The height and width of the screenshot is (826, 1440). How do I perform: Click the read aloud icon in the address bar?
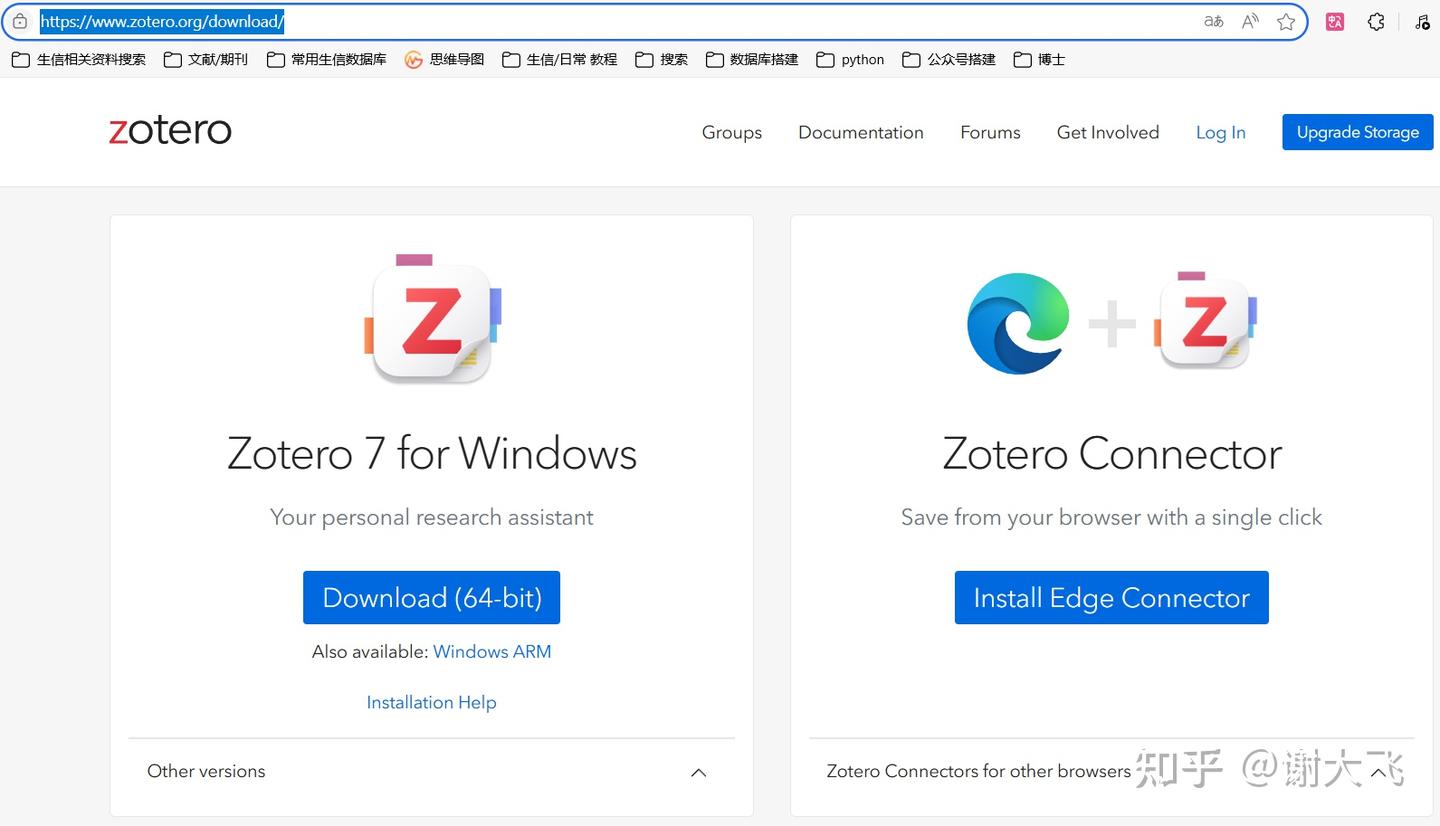[x=1249, y=20]
